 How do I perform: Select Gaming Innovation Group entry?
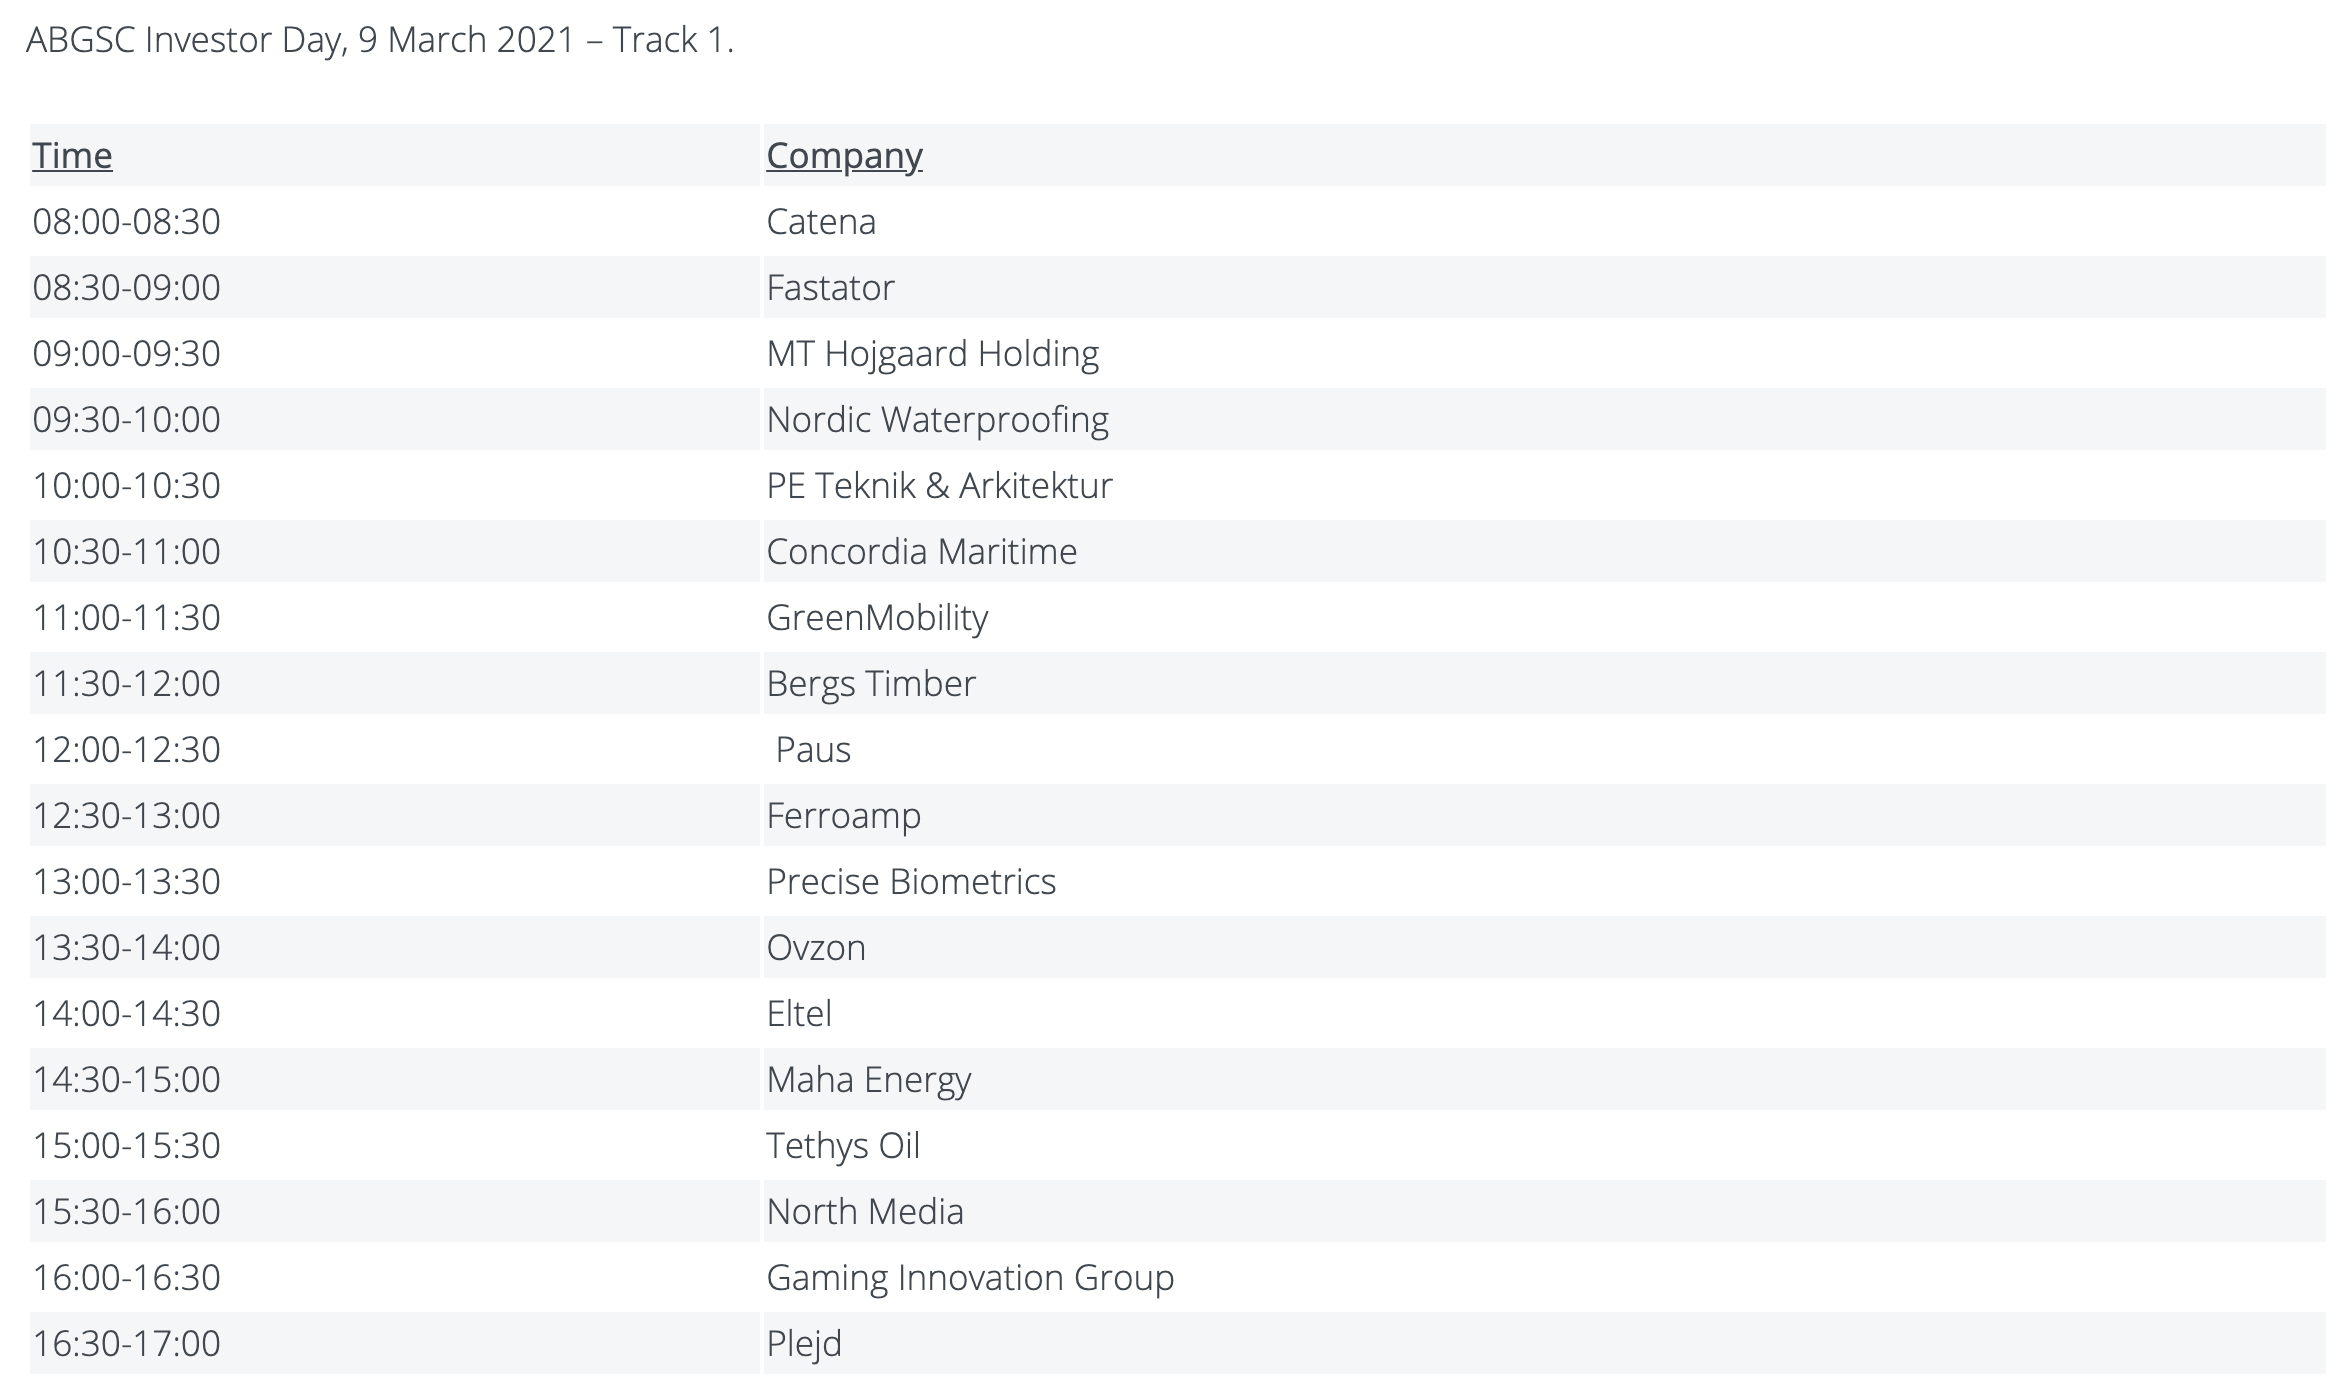[x=970, y=1278]
